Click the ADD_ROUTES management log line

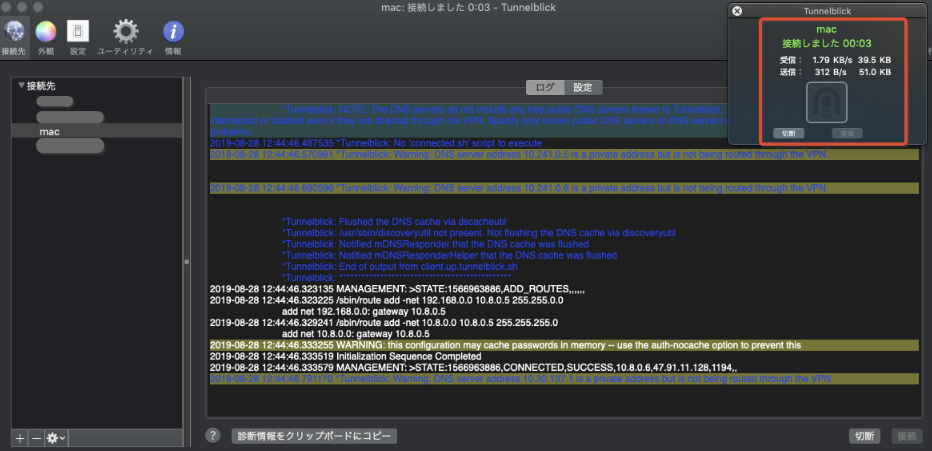(x=398, y=289)
